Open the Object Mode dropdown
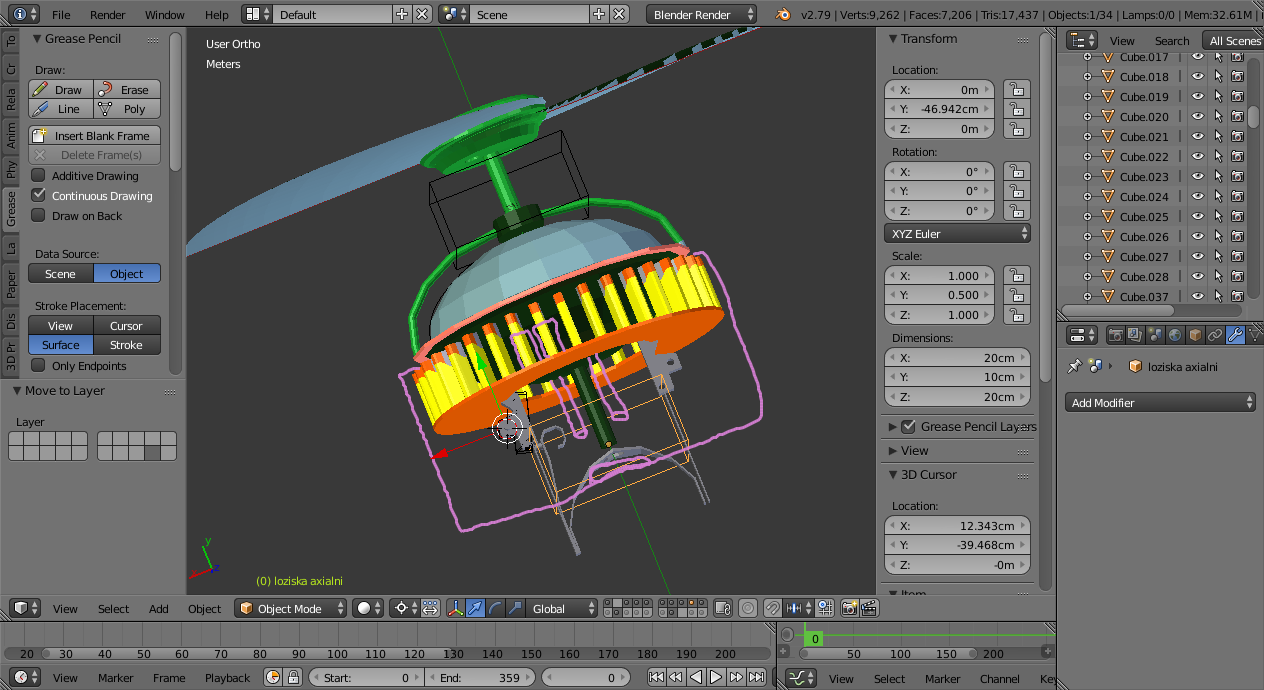The image size is (1264, 690). coord(291,608)
